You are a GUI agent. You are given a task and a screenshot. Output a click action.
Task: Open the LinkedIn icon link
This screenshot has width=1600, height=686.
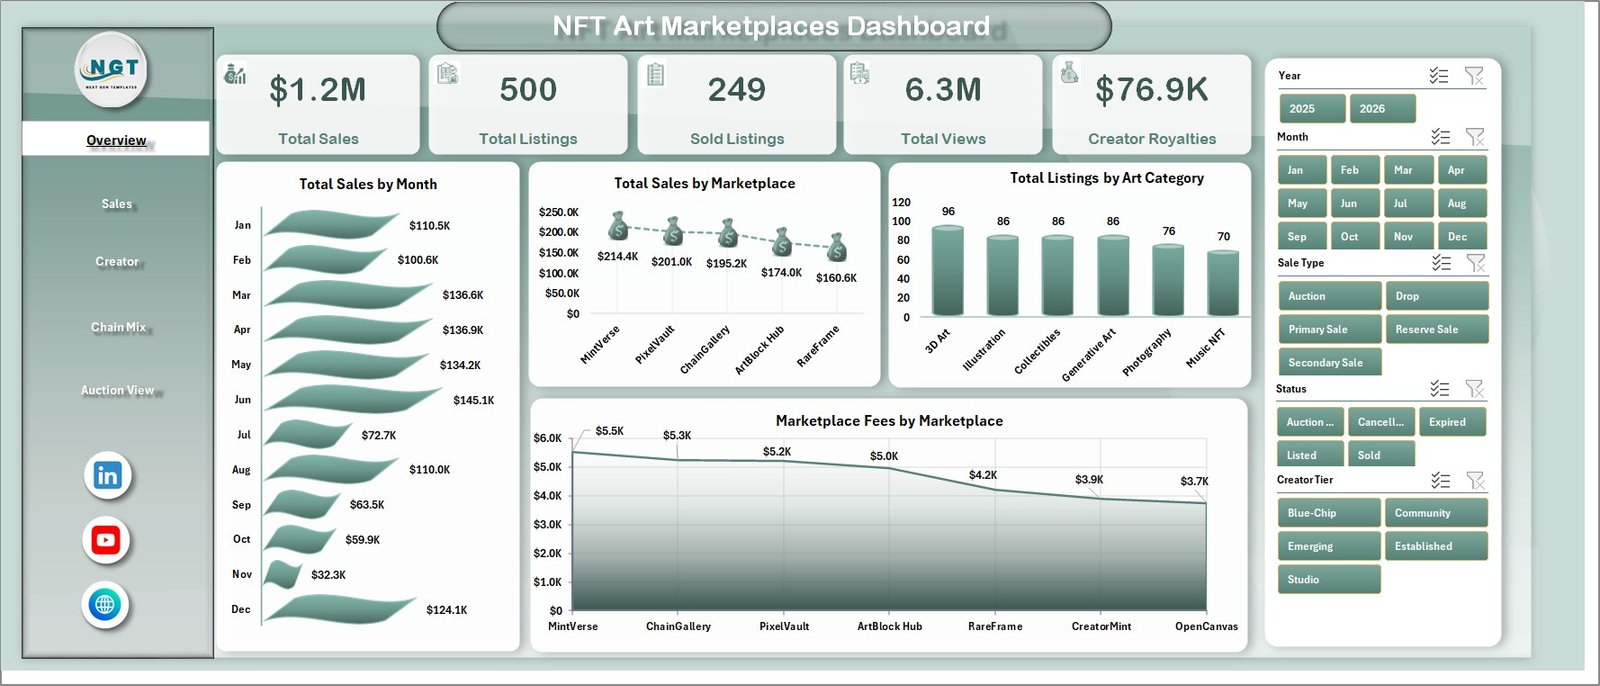[107, 475]
